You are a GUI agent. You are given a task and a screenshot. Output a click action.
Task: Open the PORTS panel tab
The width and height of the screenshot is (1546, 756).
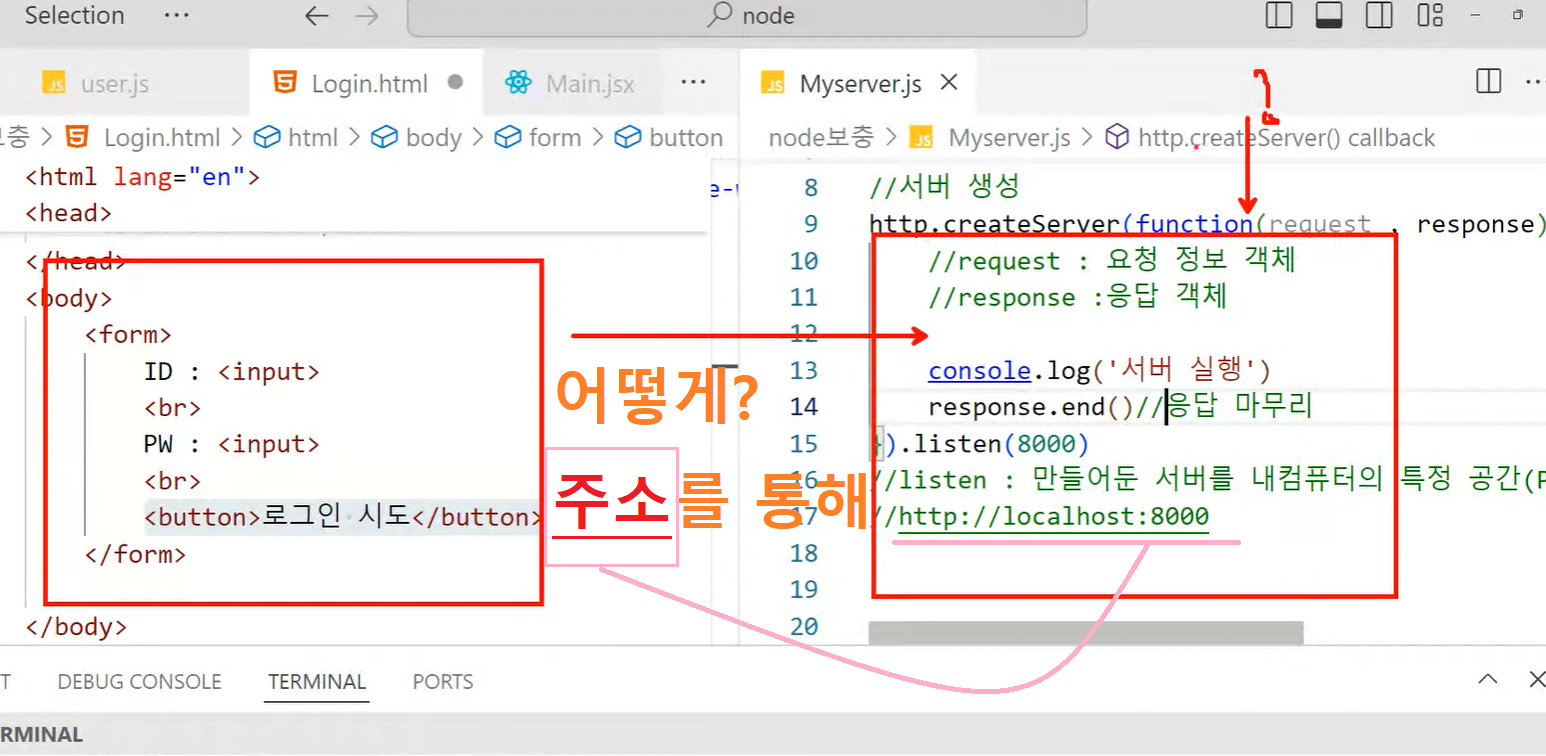point(443,682)
